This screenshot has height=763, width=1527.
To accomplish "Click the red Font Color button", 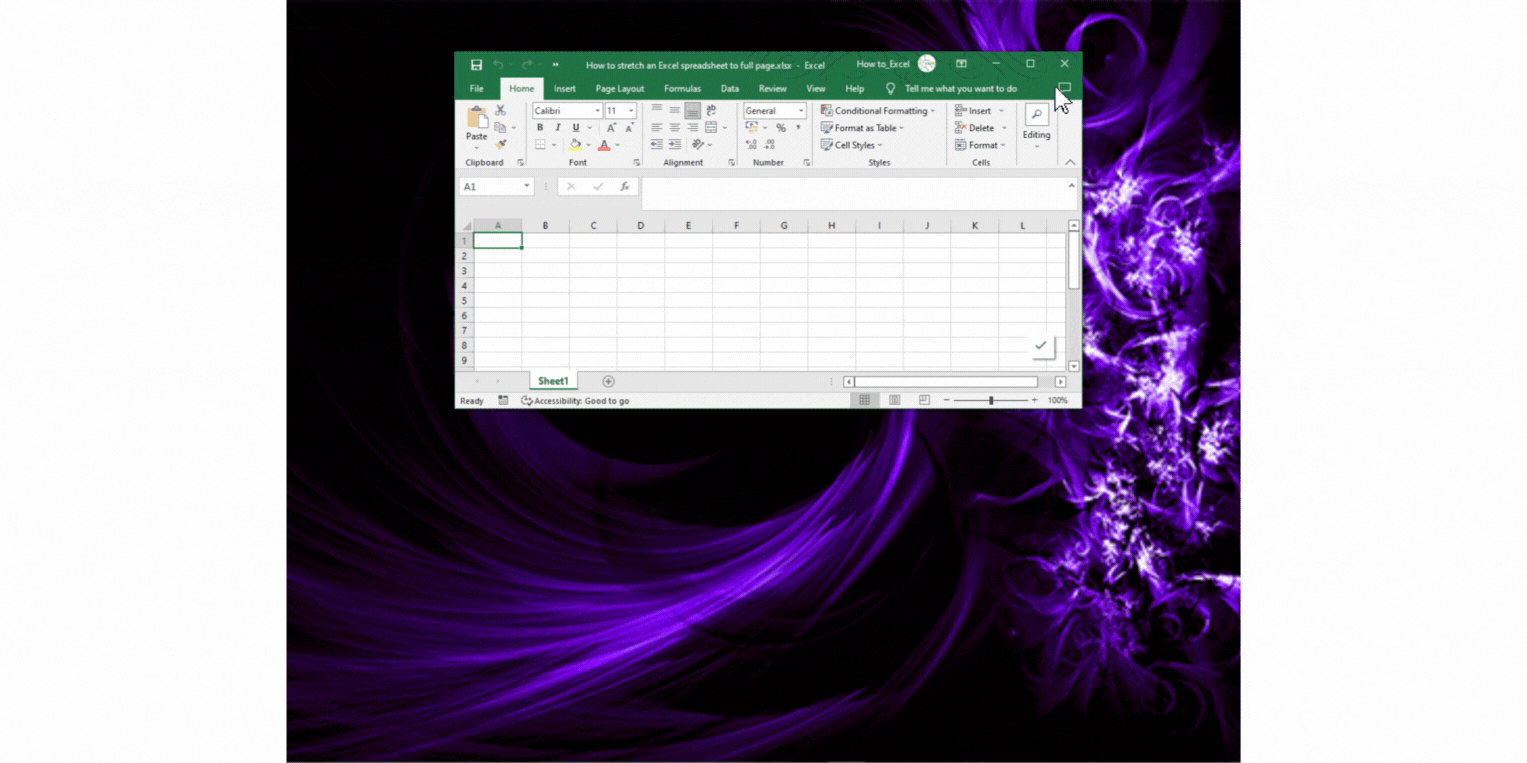I will [604, 145].
